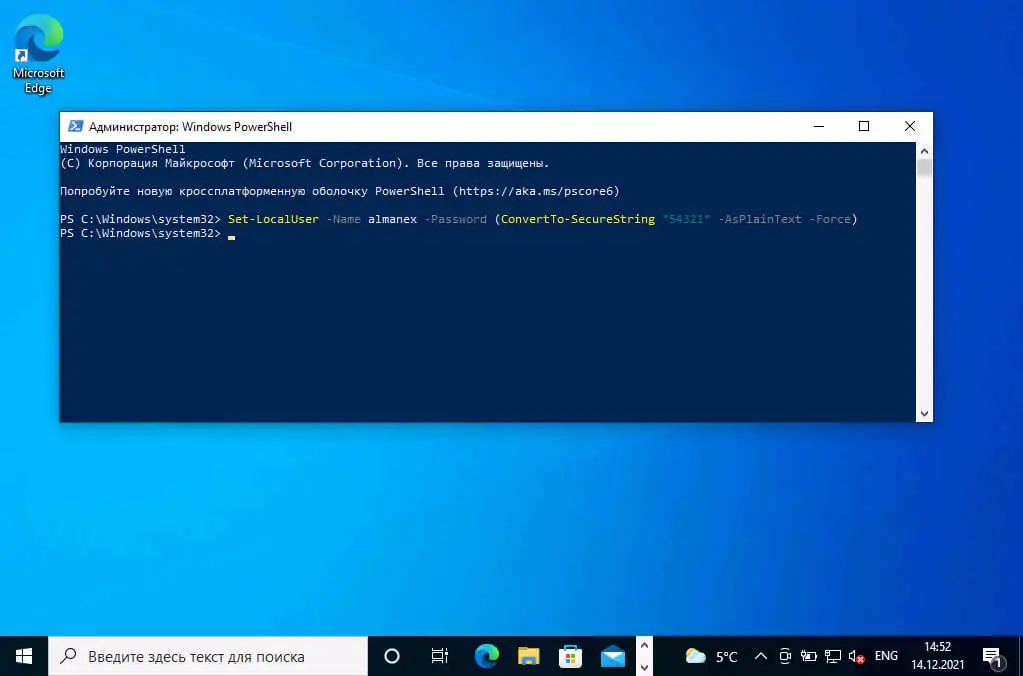Click the blinking cursor at the empty prompt
This screenshot has width=1023, height=676.
tap(232, 238)
